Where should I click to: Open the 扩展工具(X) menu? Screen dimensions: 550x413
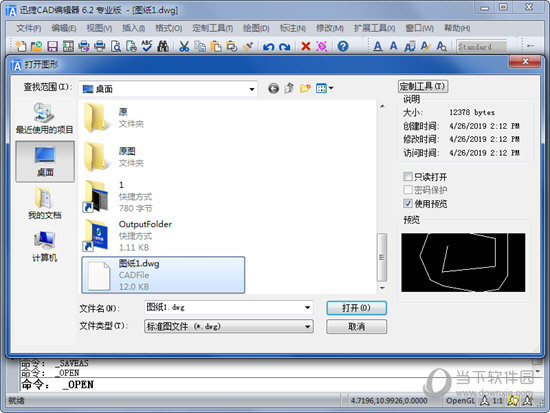point(374,28)
